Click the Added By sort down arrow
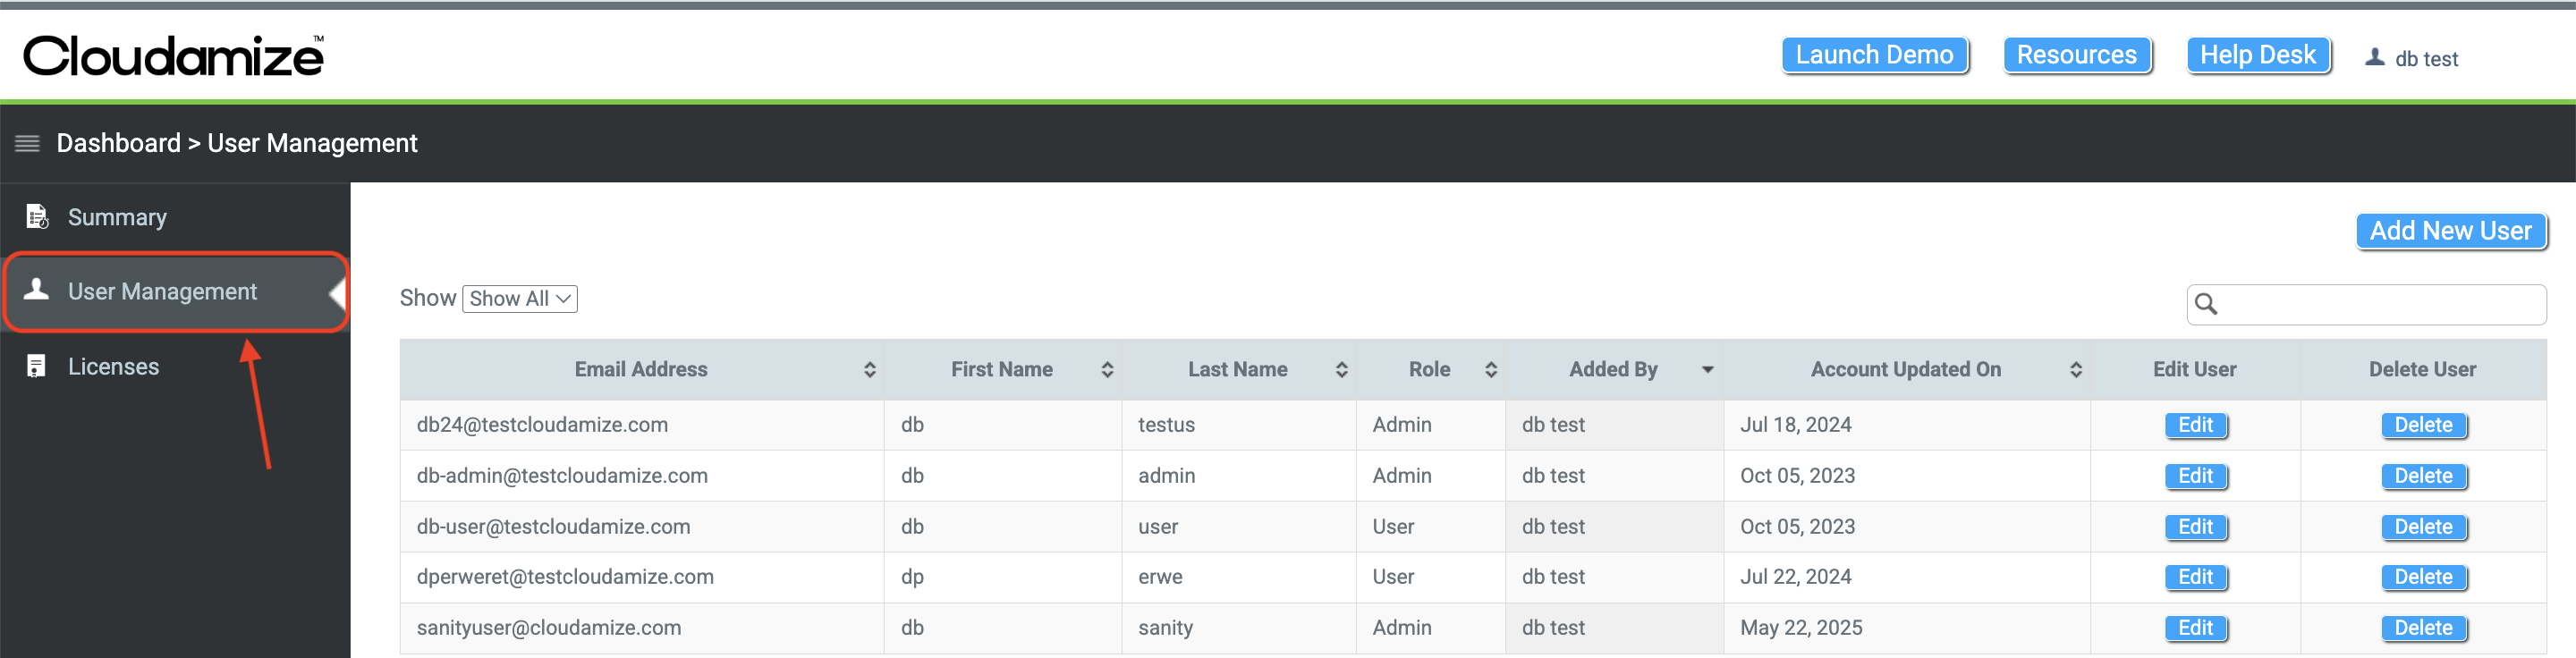Image resolution: width=2576 pixels, height=658 pixels. [1707, 370]
